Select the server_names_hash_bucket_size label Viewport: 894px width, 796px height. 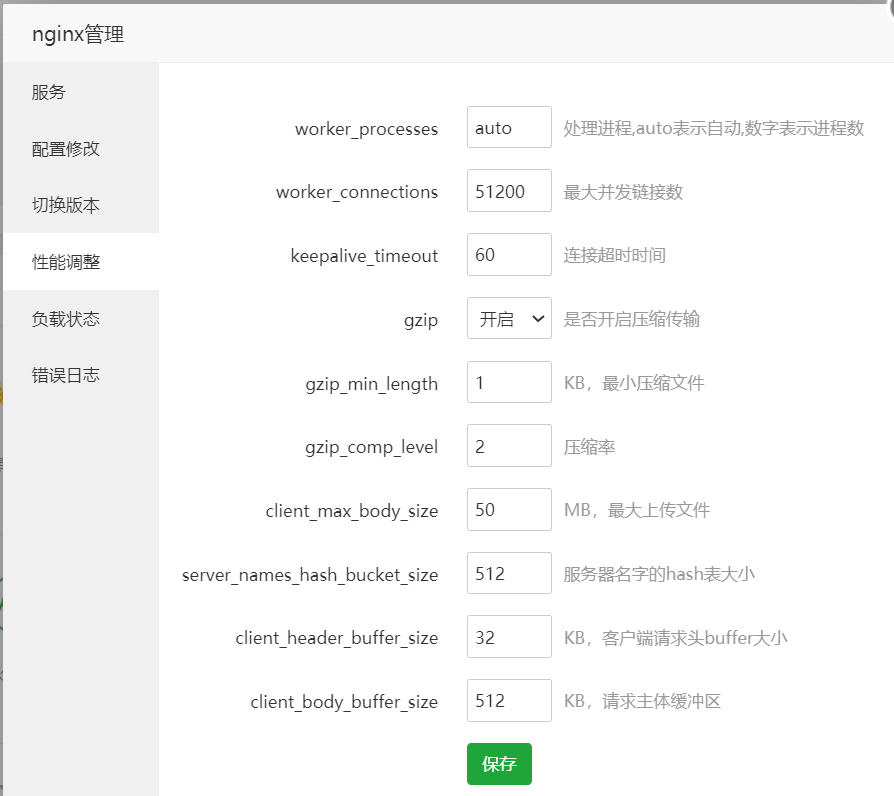click(310, 575)
